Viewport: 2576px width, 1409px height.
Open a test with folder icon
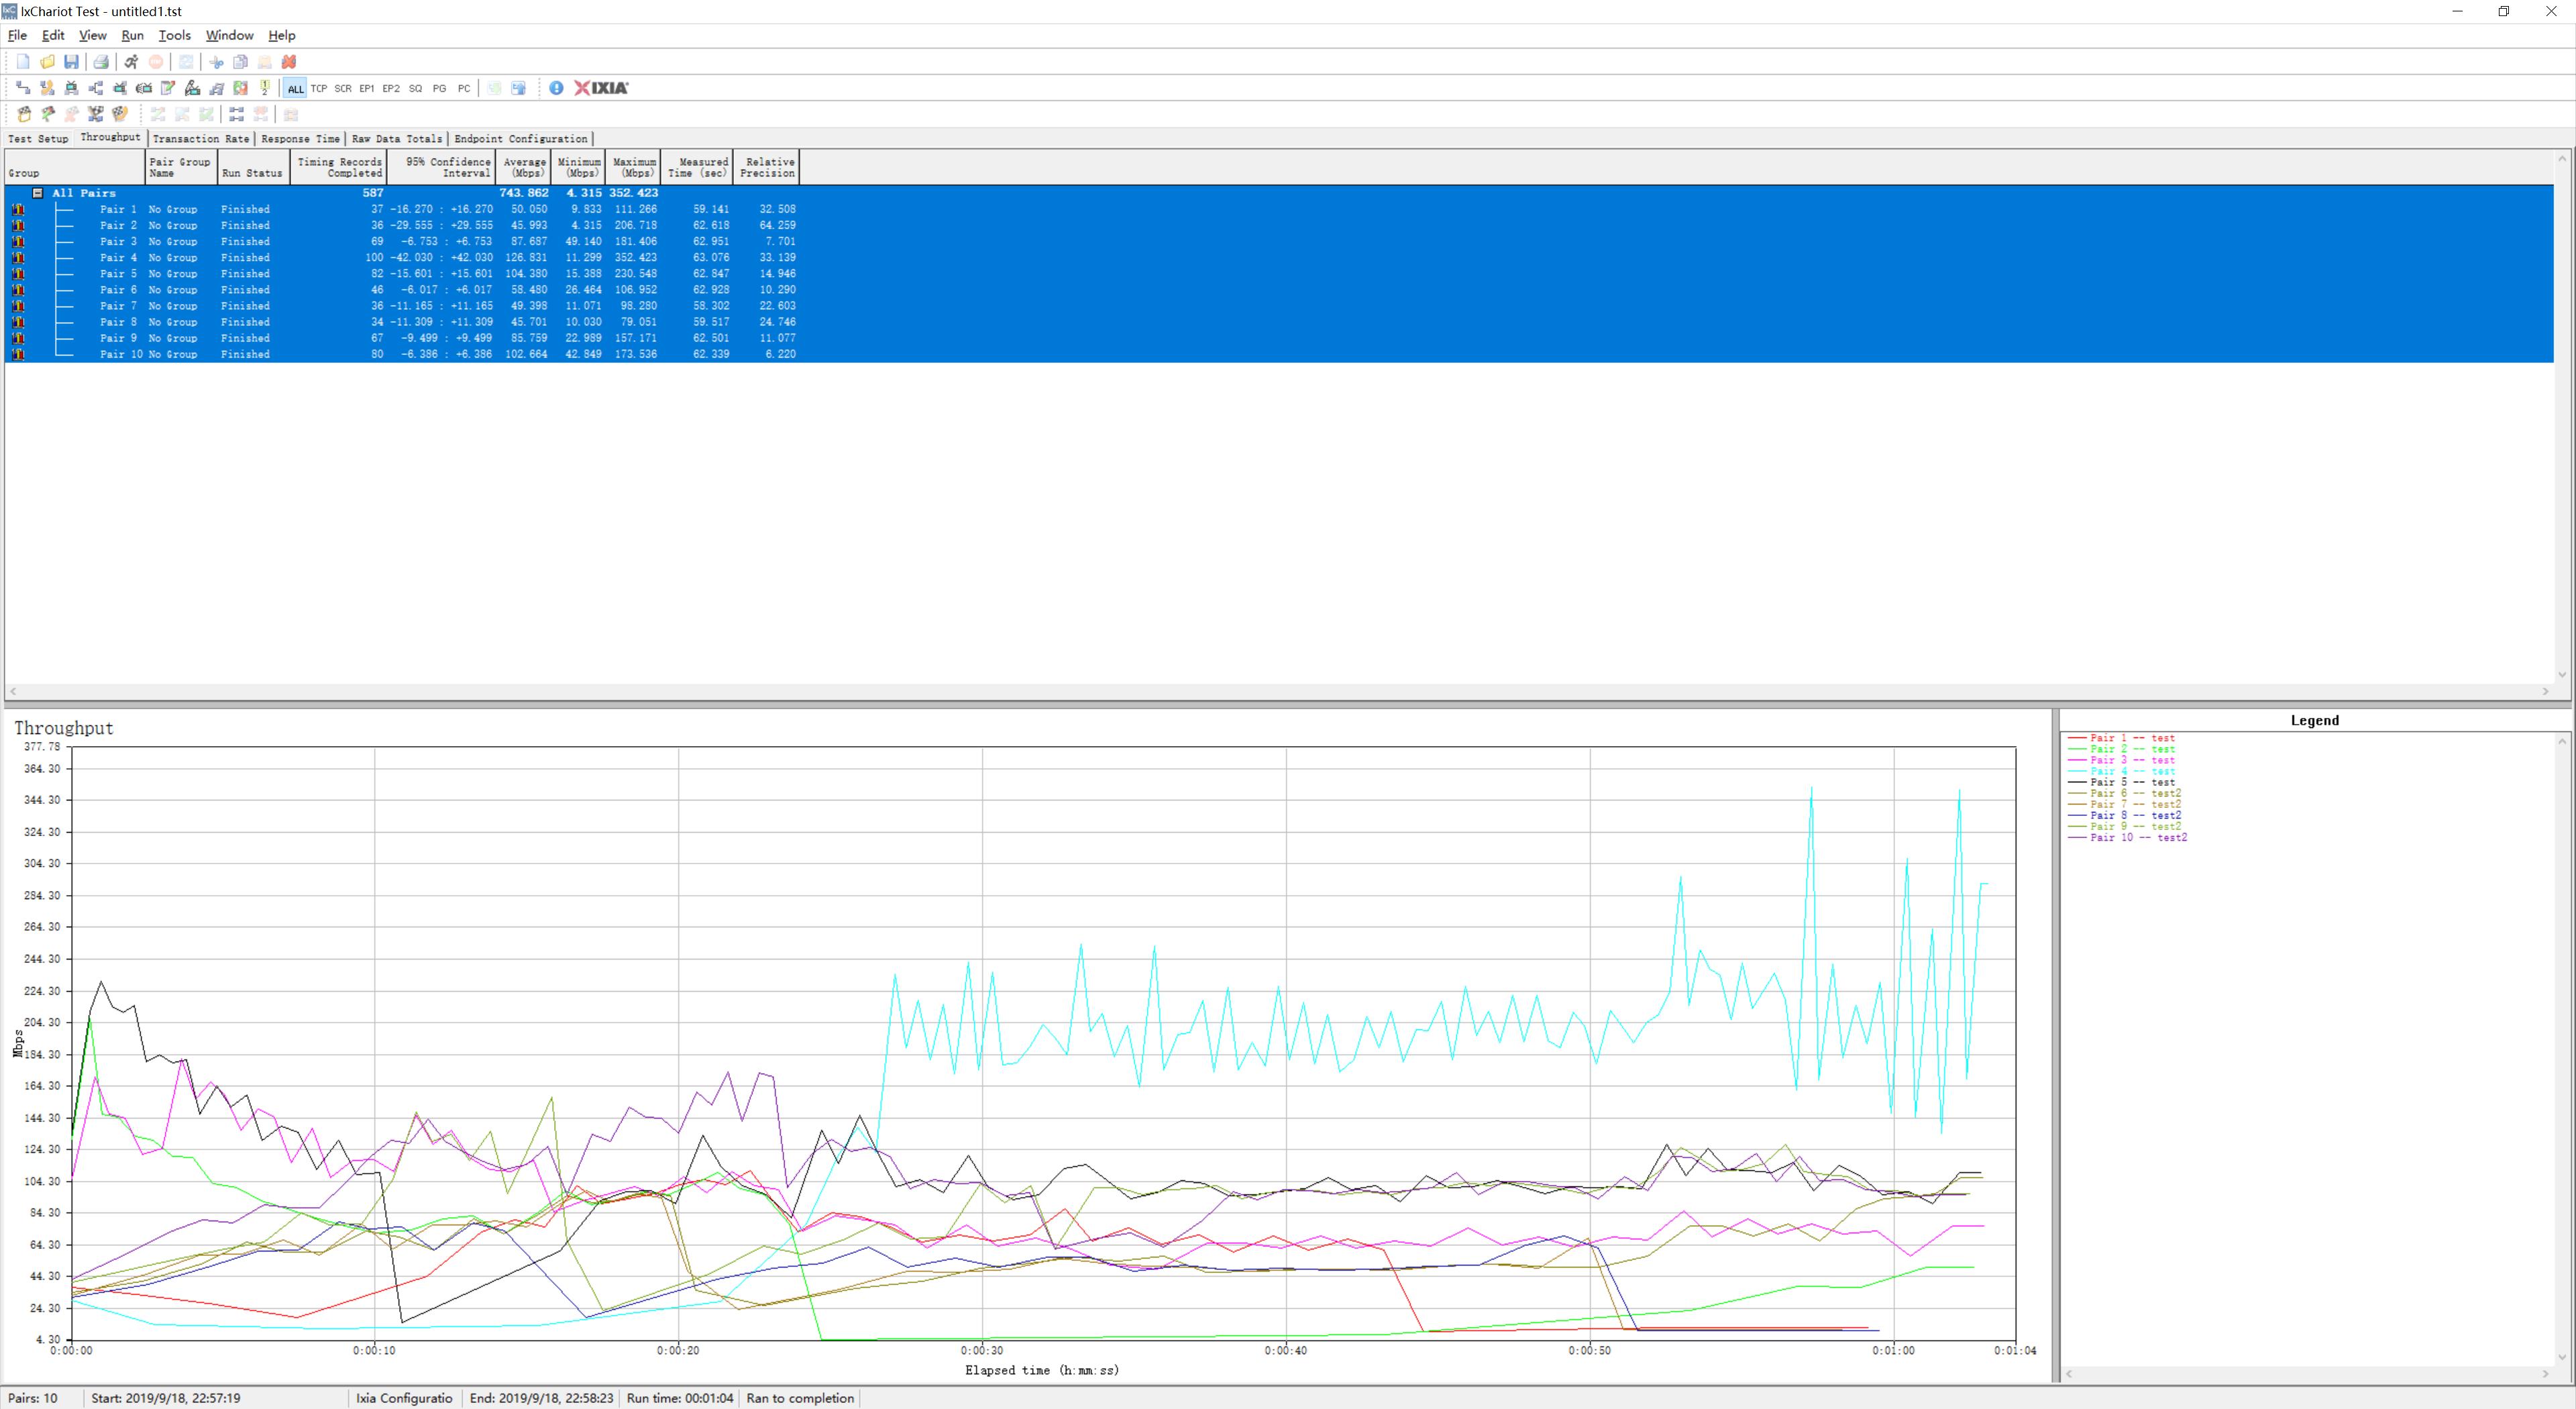coord(47,62)
